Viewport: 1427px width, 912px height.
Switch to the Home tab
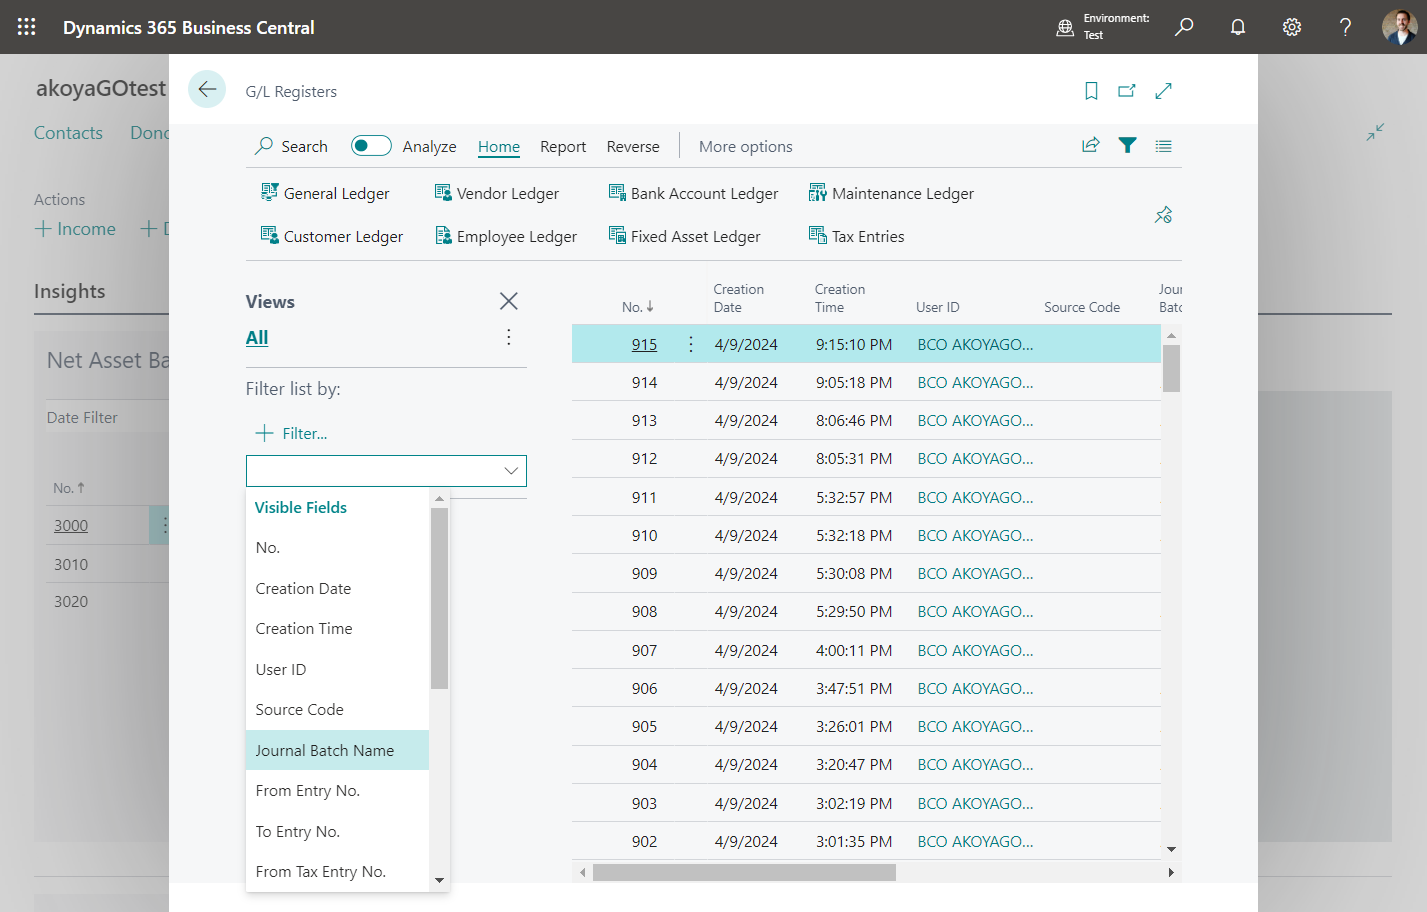click(499, 146)
